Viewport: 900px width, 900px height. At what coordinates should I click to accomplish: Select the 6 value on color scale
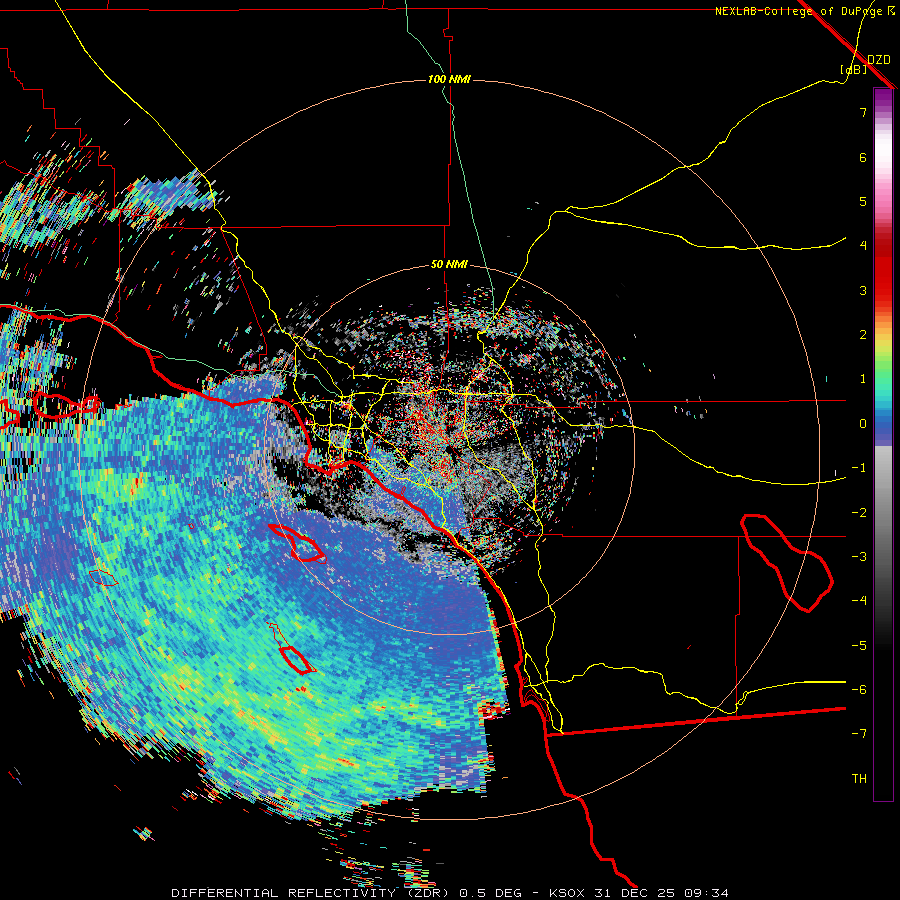(863, 157)
